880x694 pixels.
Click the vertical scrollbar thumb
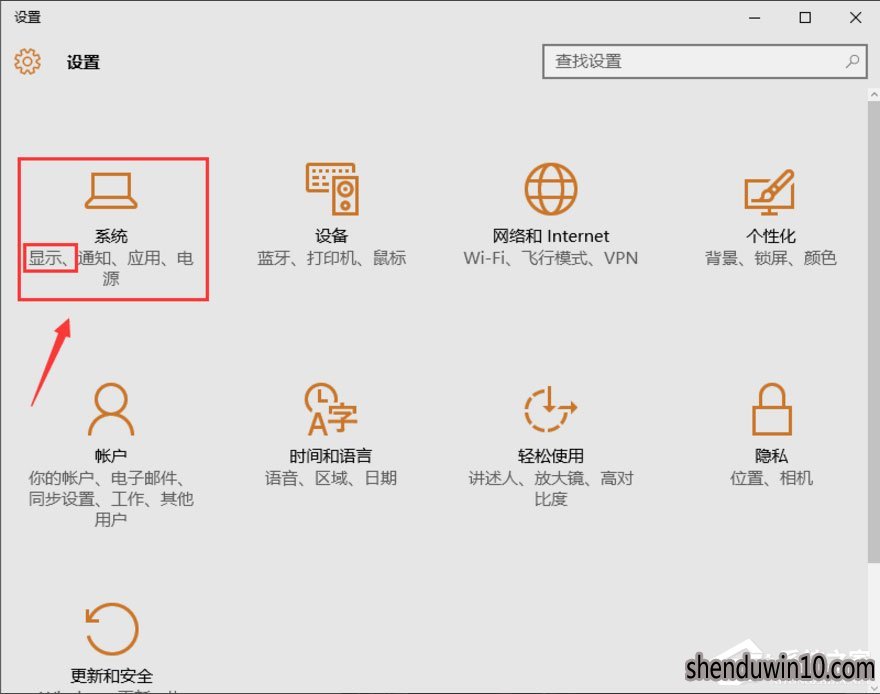(874, 332)
